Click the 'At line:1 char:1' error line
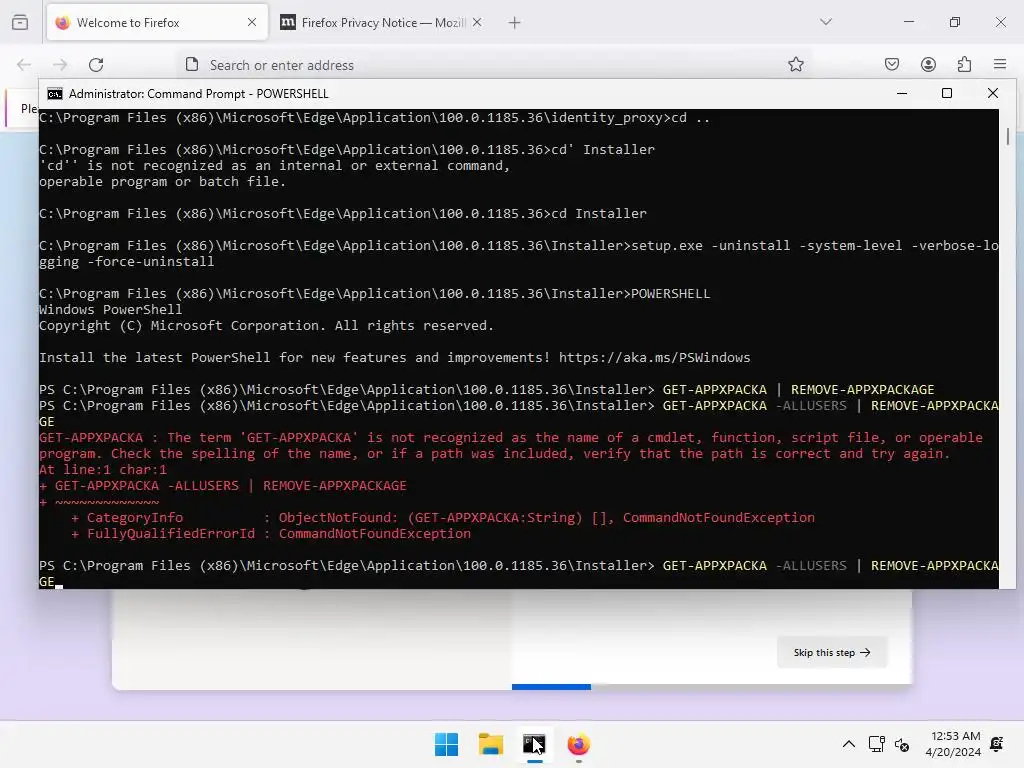Image resolution: width=1024 pixels, height=768 pixels. click(103, 470)
